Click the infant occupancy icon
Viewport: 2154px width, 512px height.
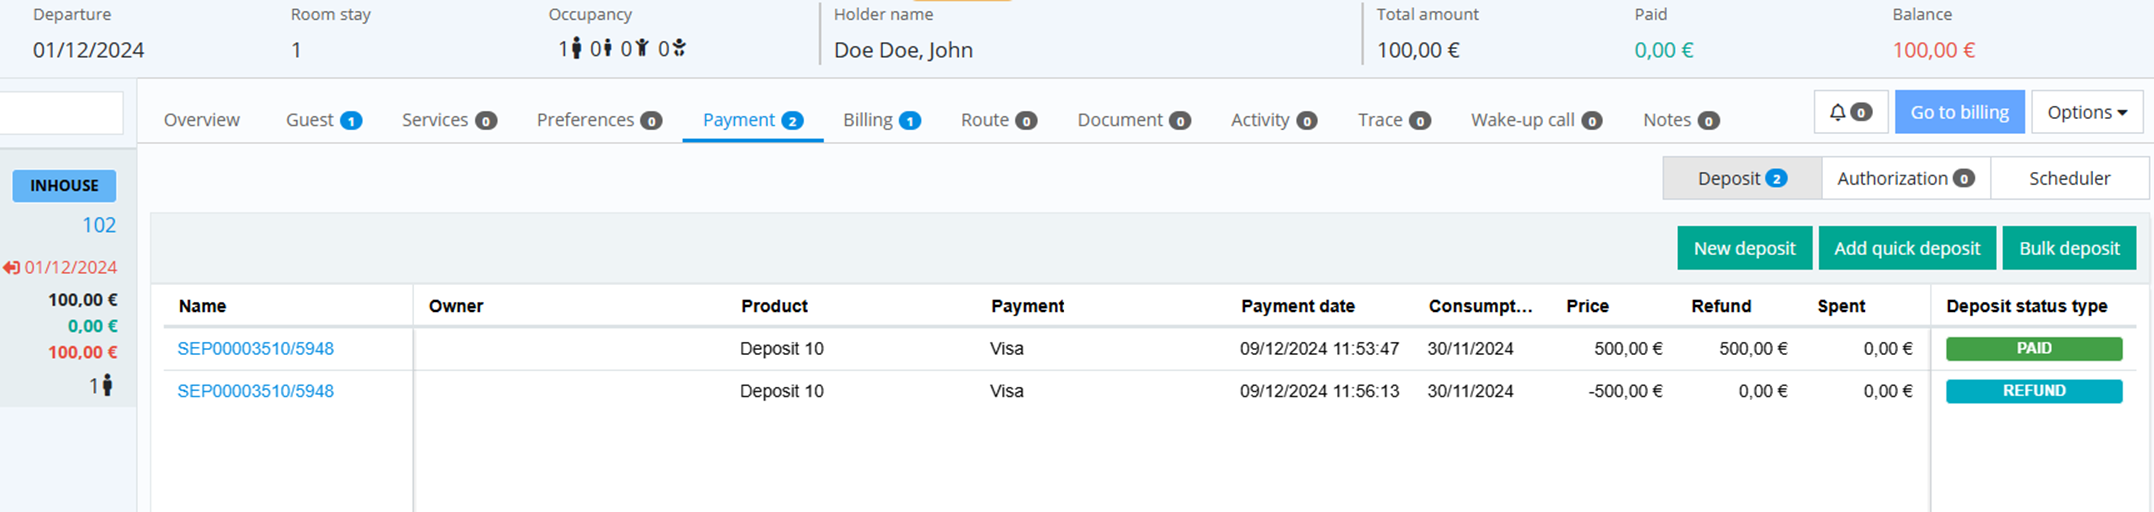coord(679,48)
